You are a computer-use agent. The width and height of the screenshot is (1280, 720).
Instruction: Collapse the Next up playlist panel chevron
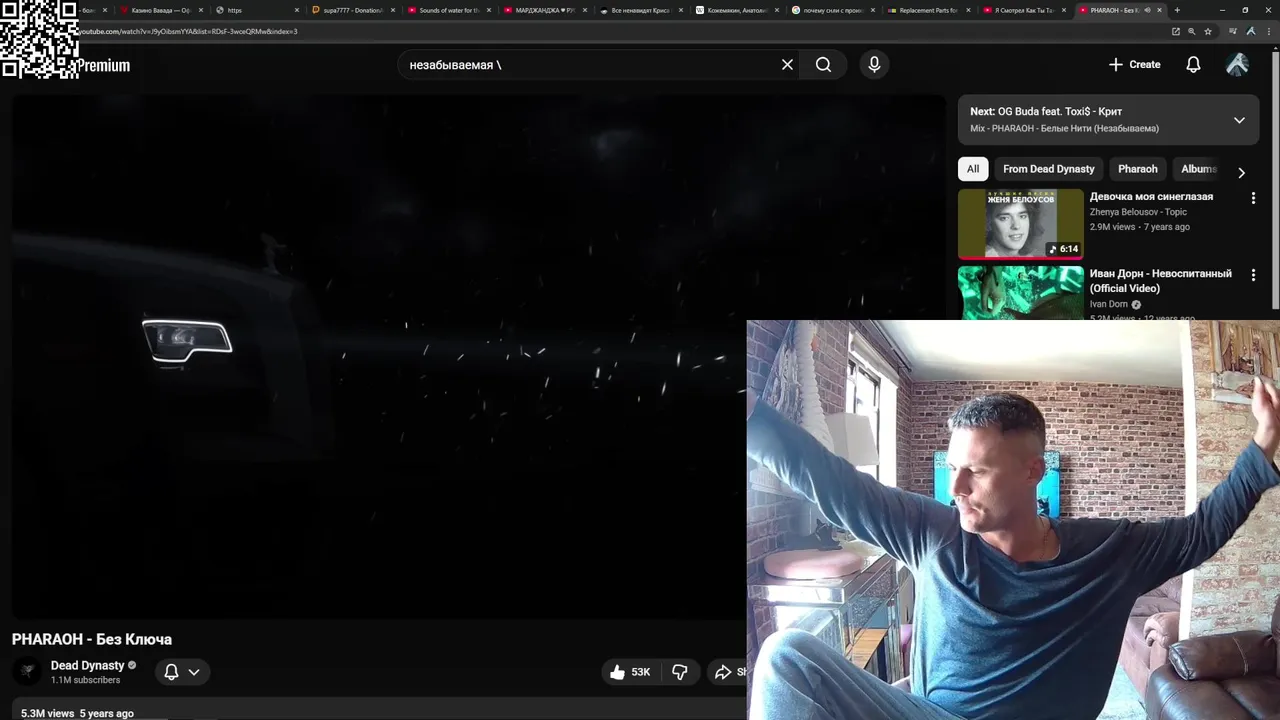tap(1239, 120)
